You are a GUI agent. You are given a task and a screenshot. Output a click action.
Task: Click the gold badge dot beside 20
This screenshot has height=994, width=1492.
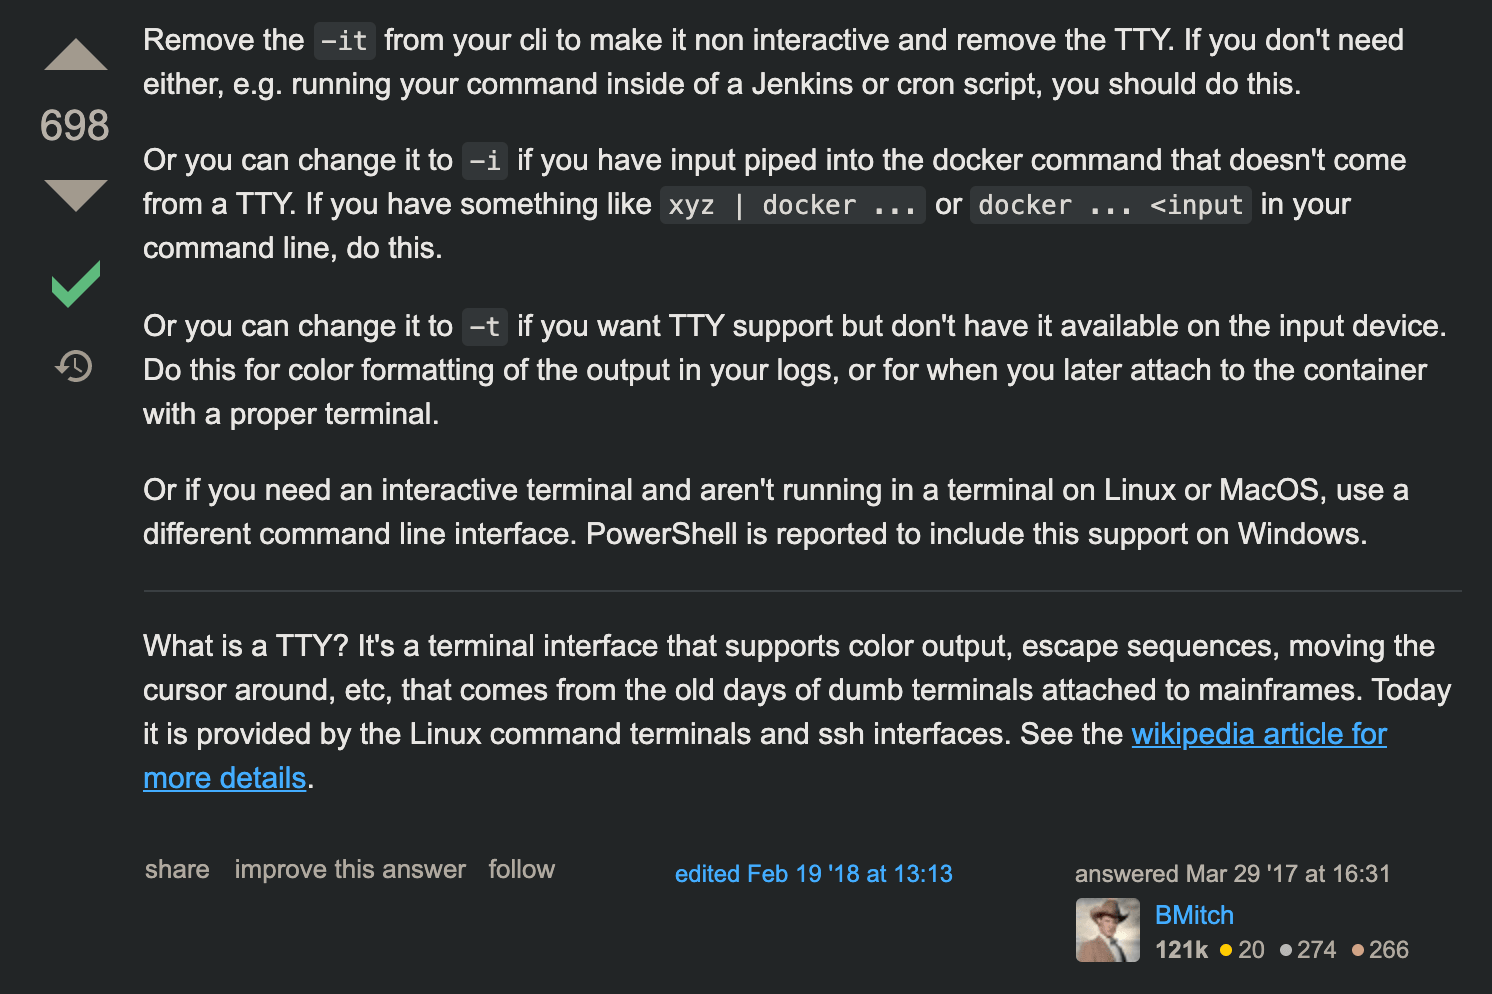tap(1226, 950)
